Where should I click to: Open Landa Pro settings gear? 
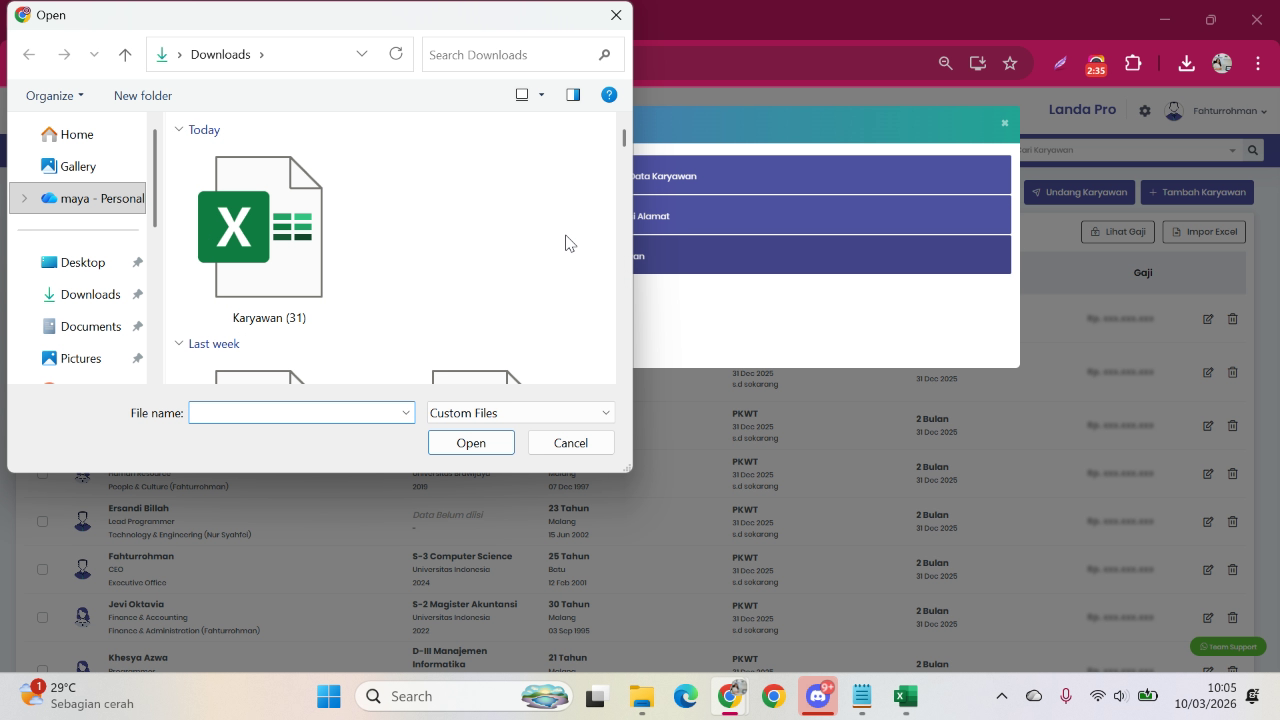pos(1145,111)
